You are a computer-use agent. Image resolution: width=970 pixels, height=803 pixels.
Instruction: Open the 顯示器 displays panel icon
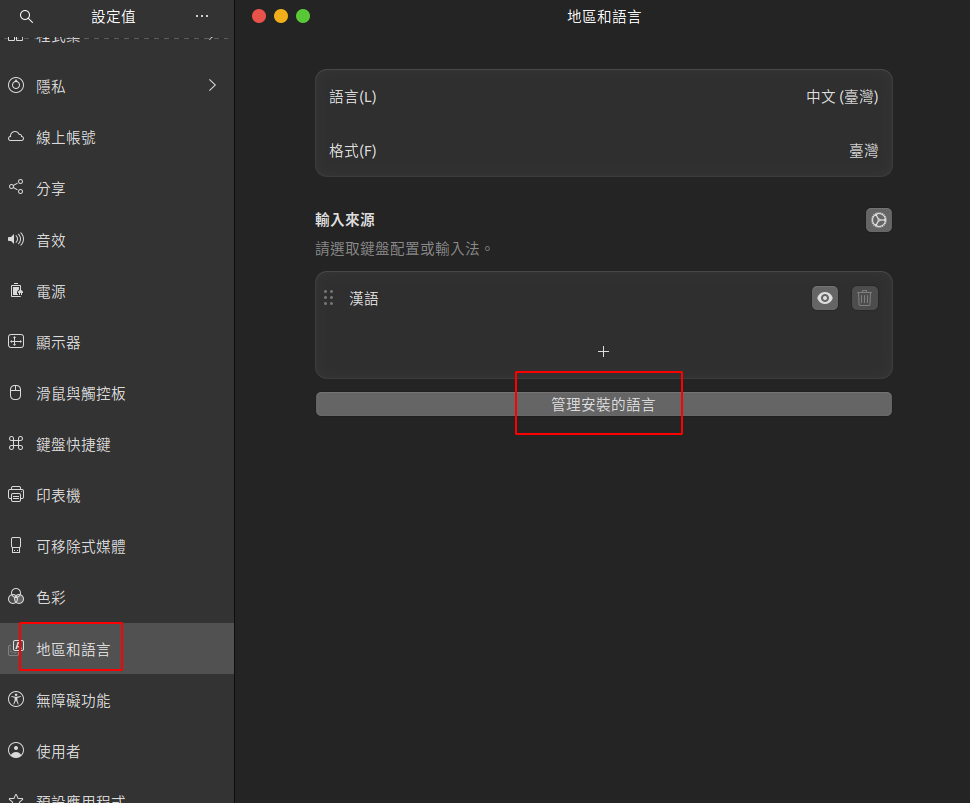tap(16, 341)
